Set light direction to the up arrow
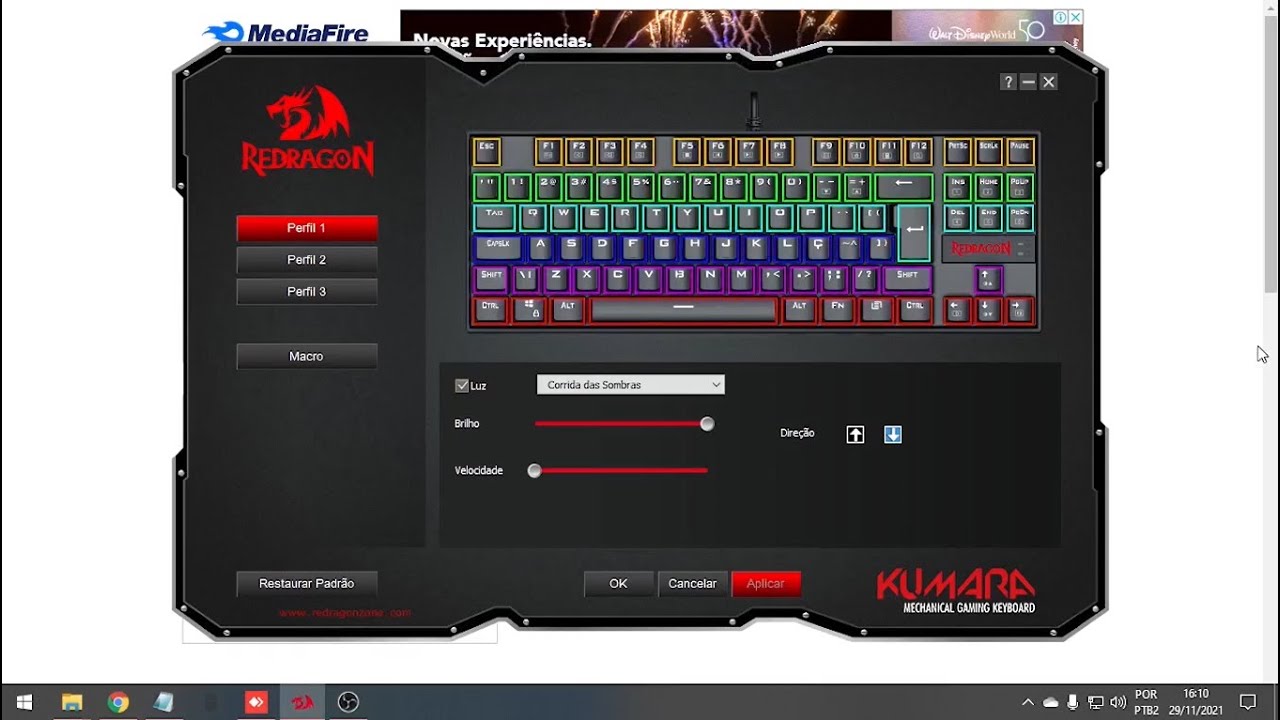This screenshot has width=1280, height=720. pyautogui.click(x=855, y=434)
